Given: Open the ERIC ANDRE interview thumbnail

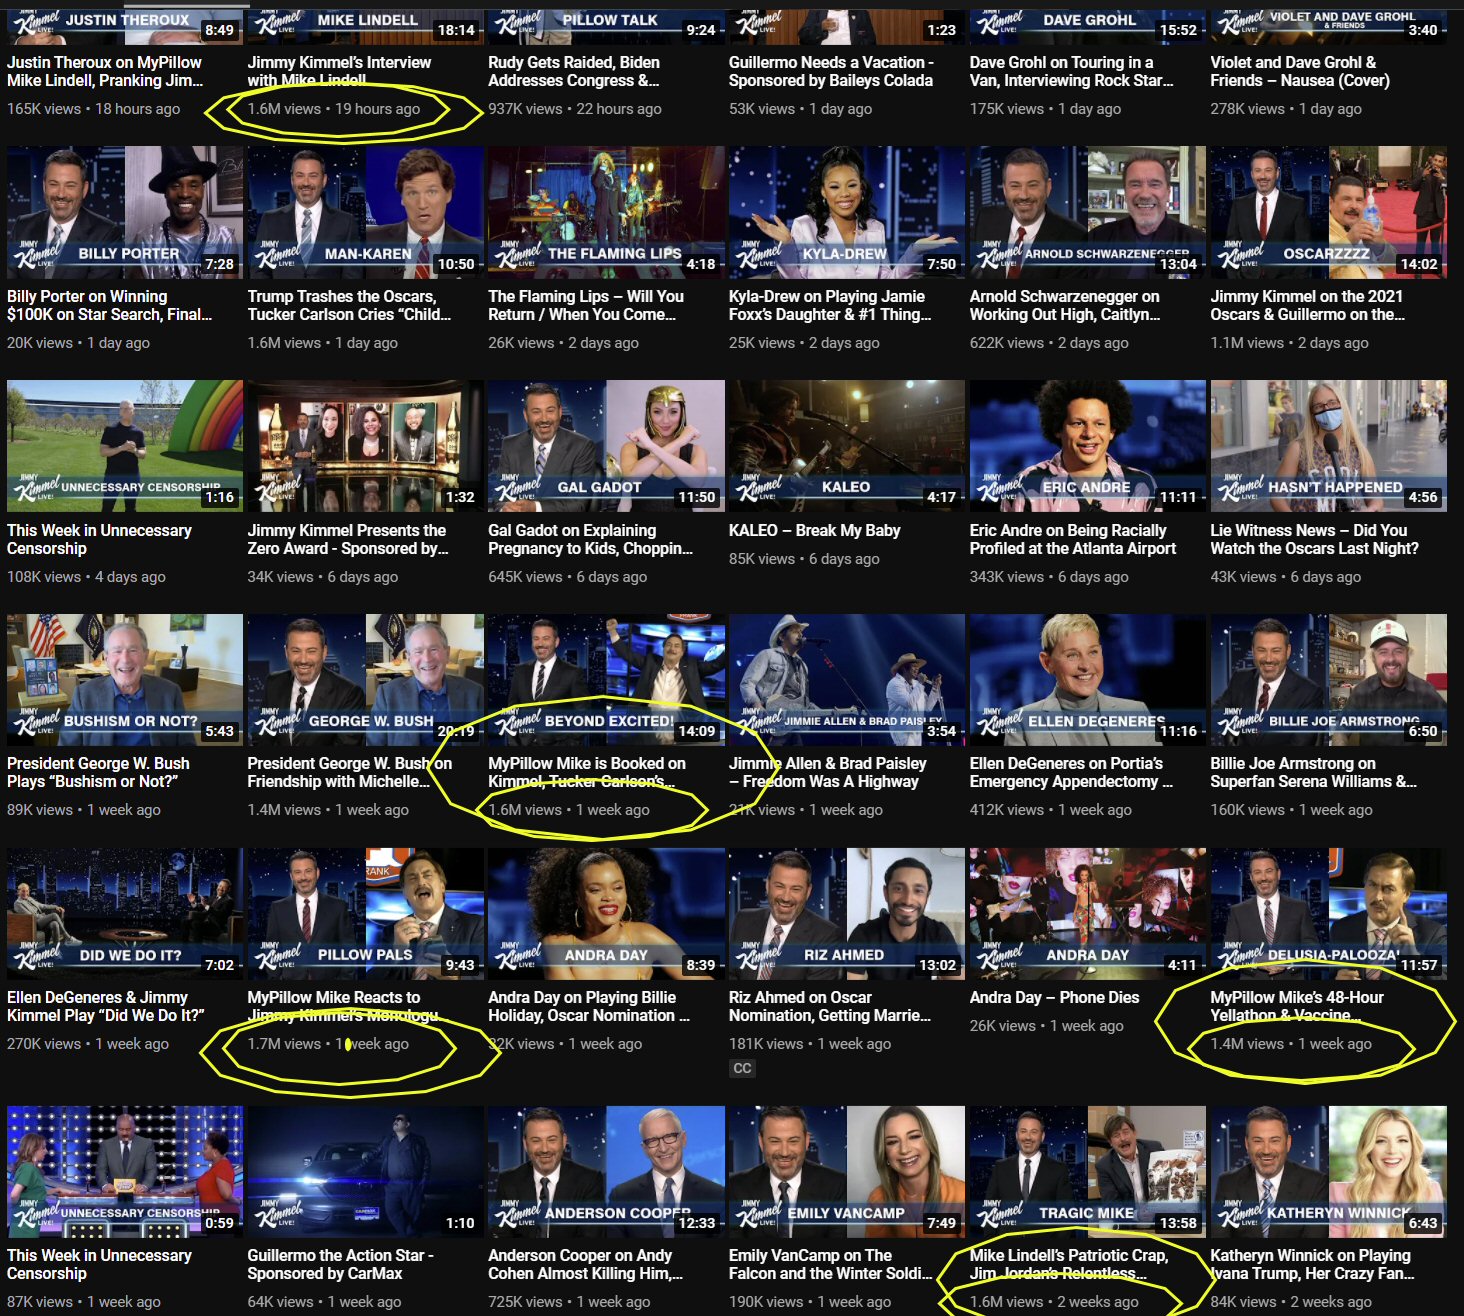Looking at the screenshot, I should click(1088, 446).
